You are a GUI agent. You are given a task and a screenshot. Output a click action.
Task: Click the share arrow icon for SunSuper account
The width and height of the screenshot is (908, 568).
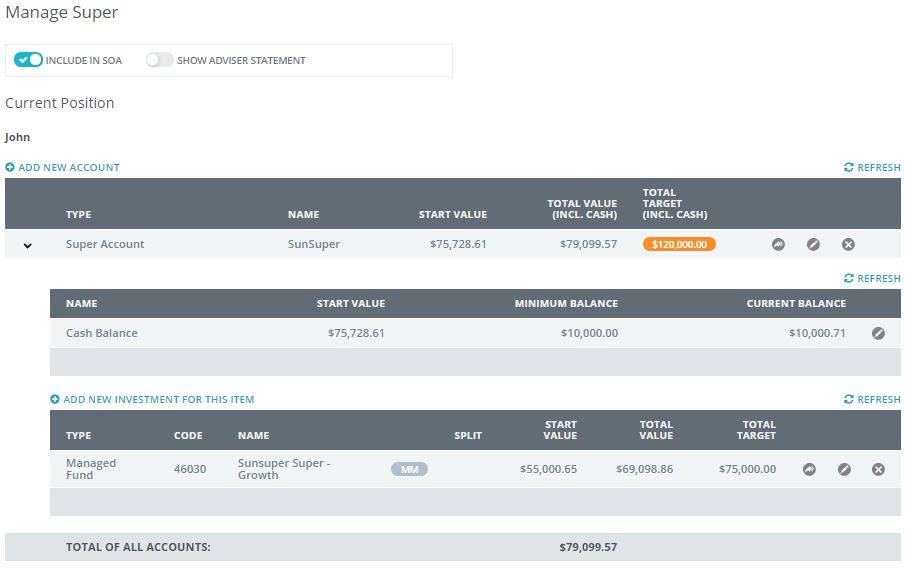pyautogui.click(x=778, y=244)
